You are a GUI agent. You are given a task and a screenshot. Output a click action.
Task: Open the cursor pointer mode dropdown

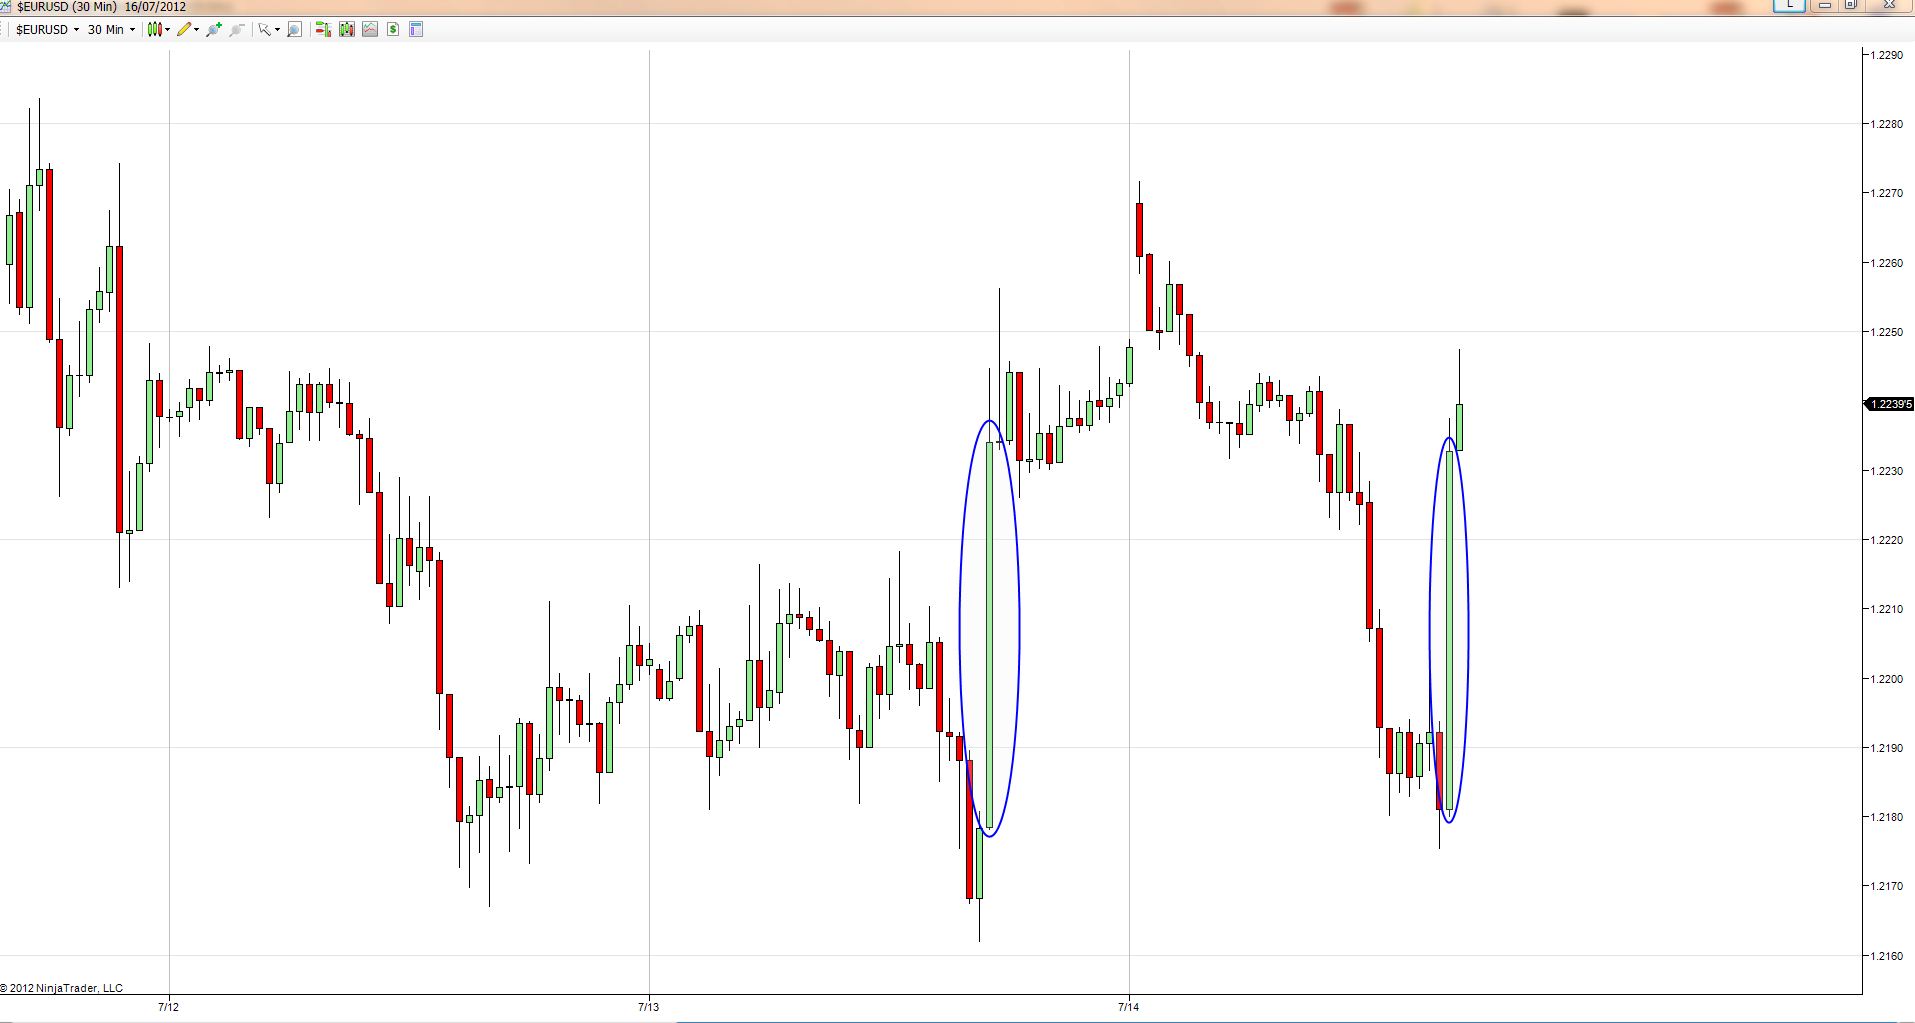[268, 30]
